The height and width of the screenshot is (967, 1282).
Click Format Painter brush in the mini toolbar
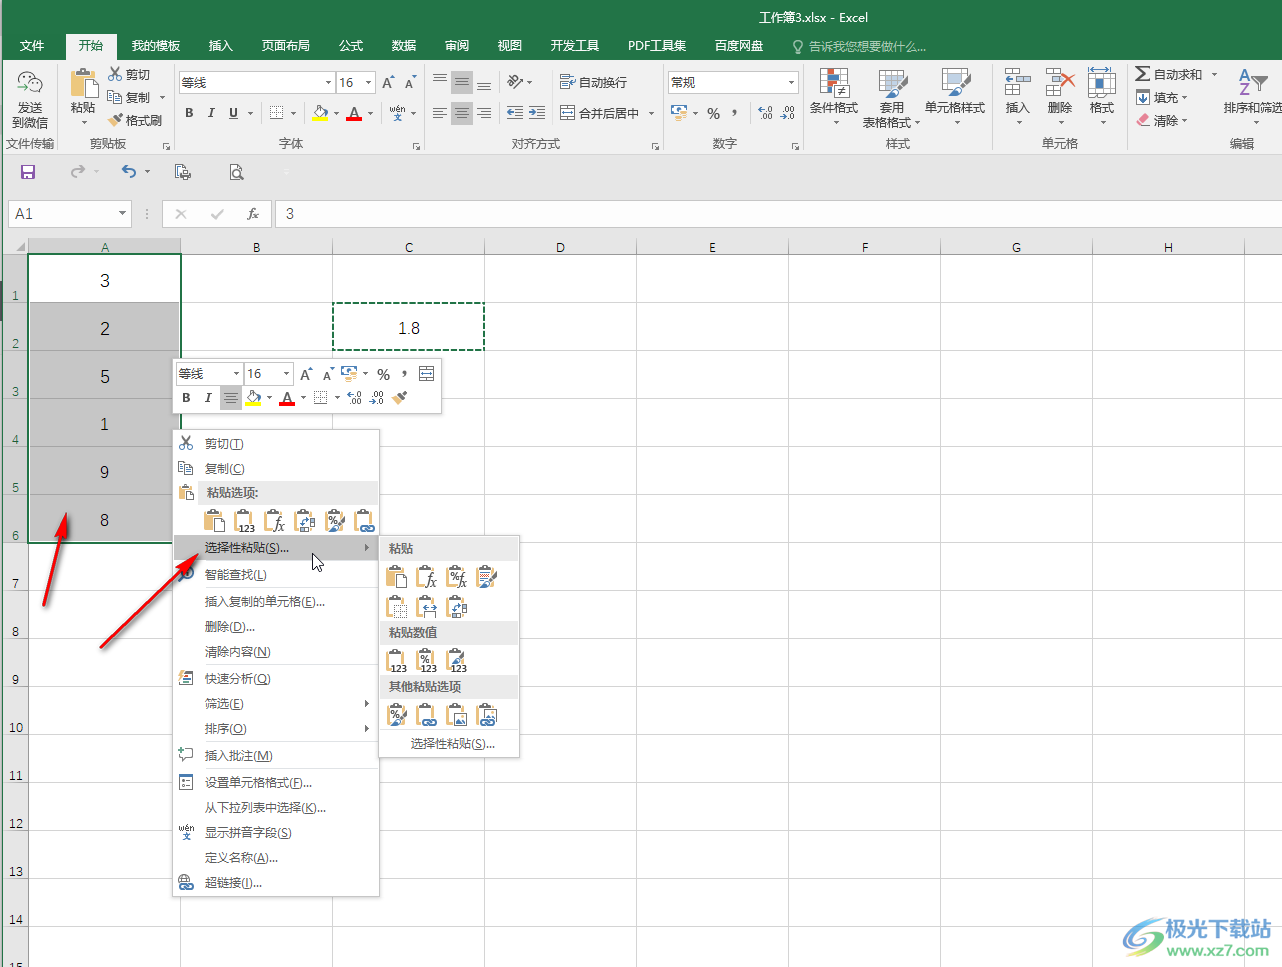point(400,398)
